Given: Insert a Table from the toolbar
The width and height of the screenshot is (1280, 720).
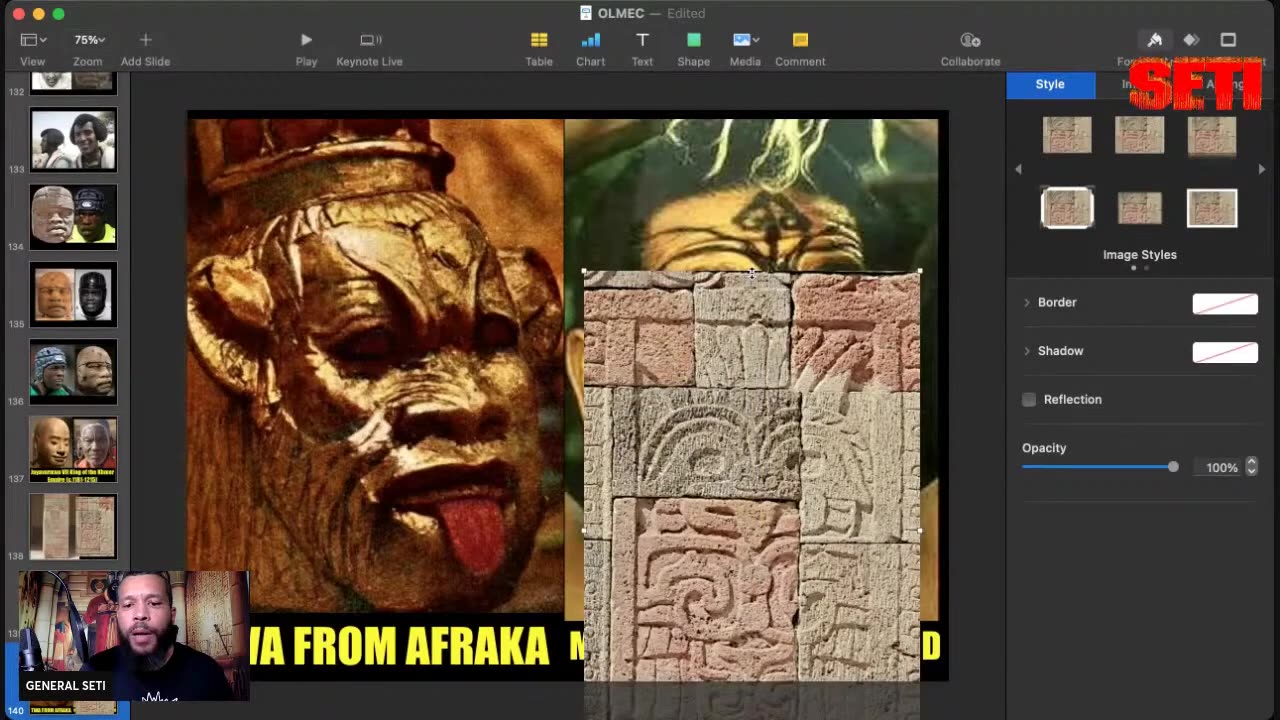Looking at the screenshot, I should [x=539, y=40].
